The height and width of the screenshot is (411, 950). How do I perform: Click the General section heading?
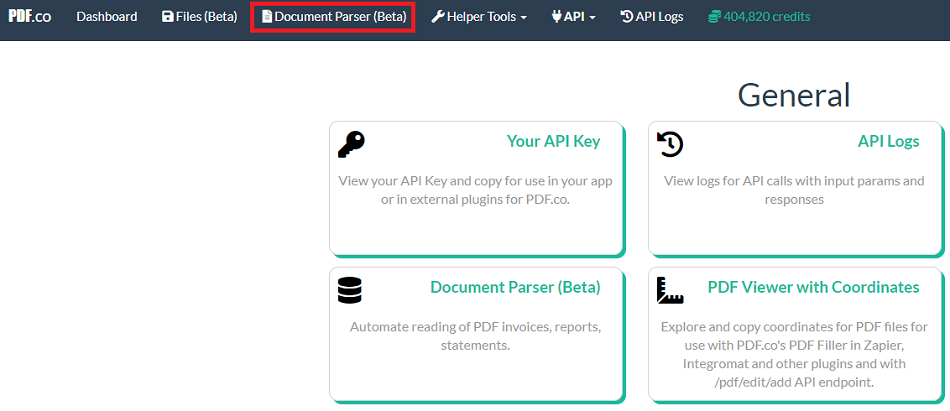(794, 95)
